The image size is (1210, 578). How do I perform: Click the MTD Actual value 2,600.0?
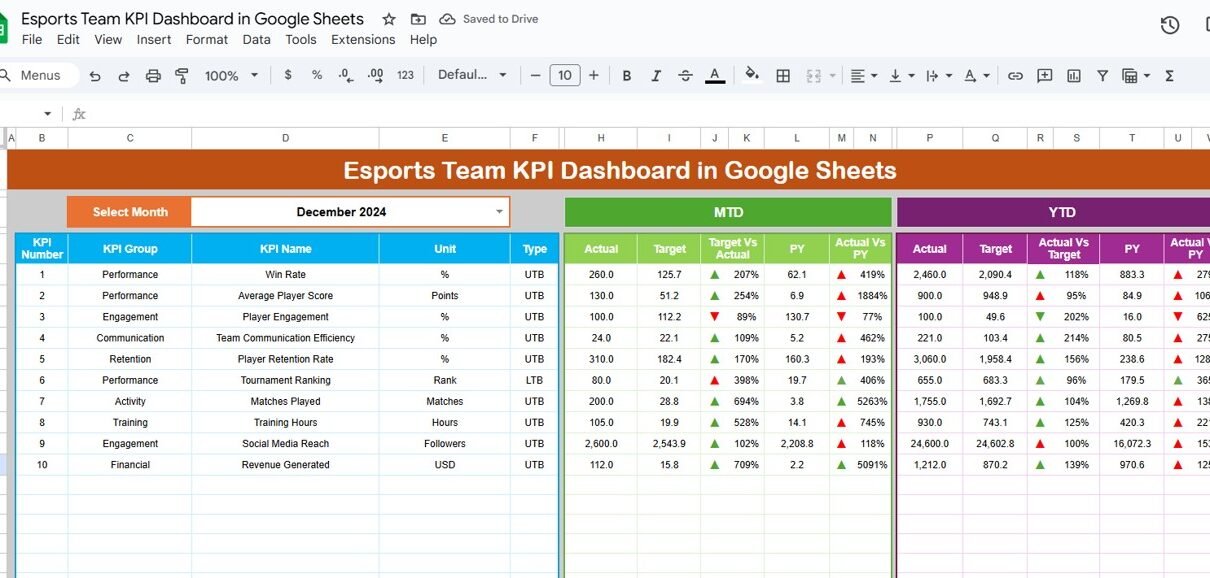[x=601, y=444]
